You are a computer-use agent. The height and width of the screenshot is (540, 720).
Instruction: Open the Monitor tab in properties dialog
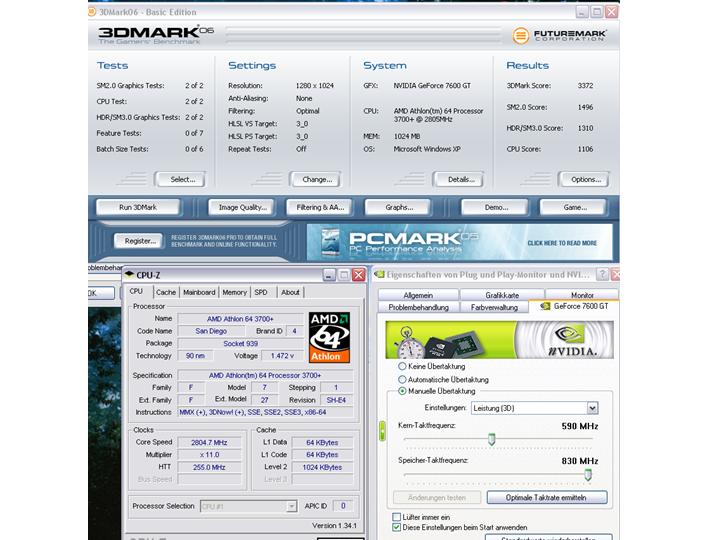(582, 295)
